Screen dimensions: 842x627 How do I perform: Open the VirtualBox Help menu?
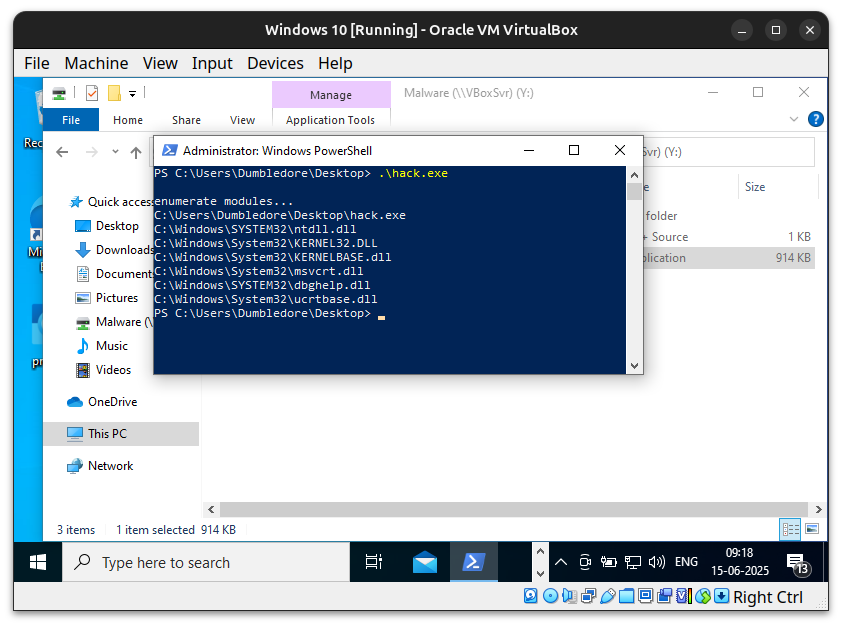click(x=335, y=63)
